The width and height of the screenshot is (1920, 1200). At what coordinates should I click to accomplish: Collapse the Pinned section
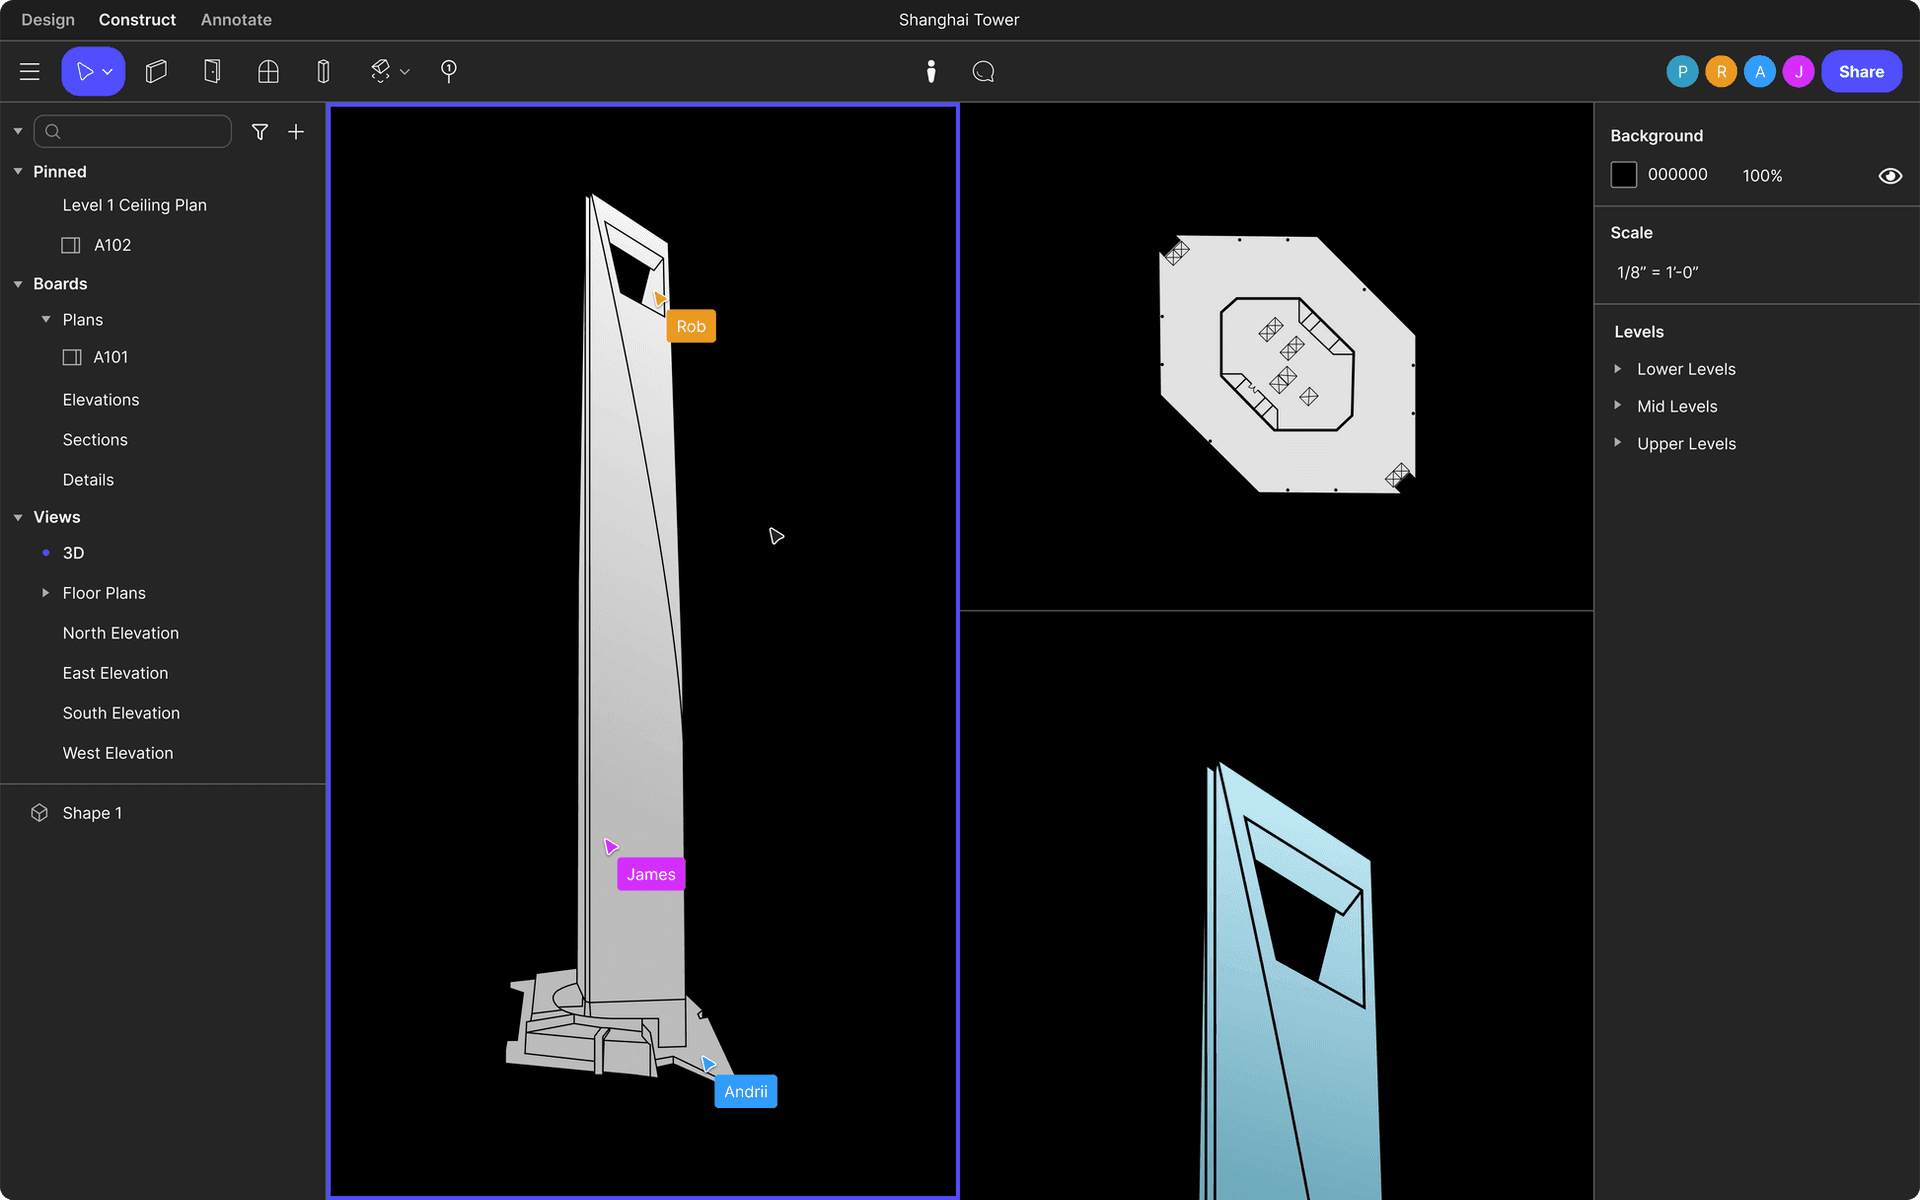tap(18, 172)
